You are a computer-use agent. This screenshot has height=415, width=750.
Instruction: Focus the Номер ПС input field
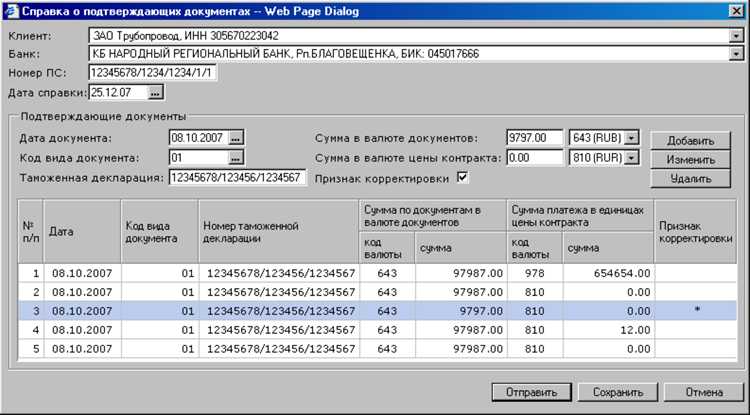tap(153, 73)
